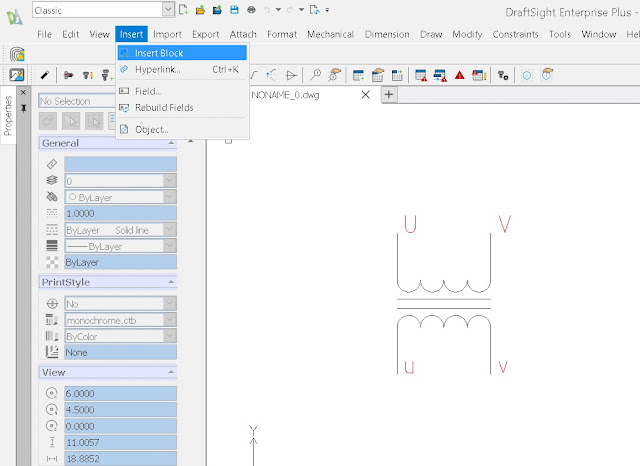Viewport: 640px width, 466px height.
Task: Collapse the View section
Action: (x=171, y=372)
